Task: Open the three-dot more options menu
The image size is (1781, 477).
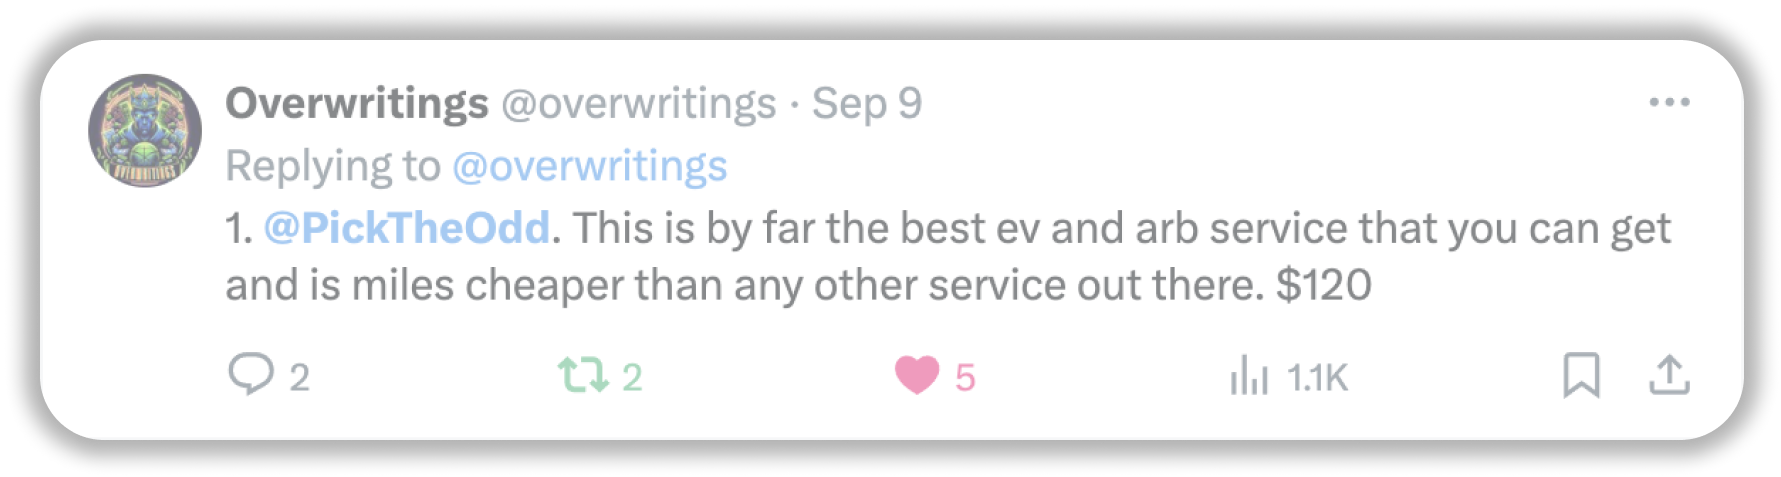Action: click(x=1669, y=103)
